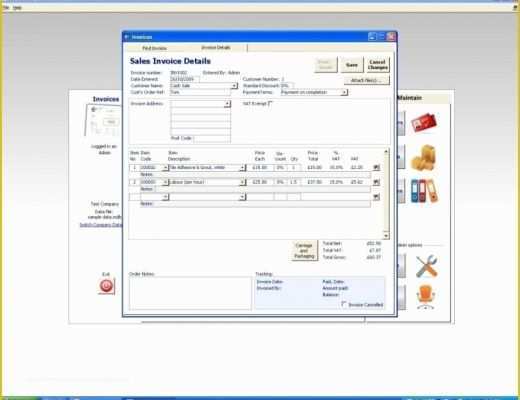Click the Discount field of line 1
The height and width of the screenshot is (400, 520).
pyautogui.click(x=280, y=168)
